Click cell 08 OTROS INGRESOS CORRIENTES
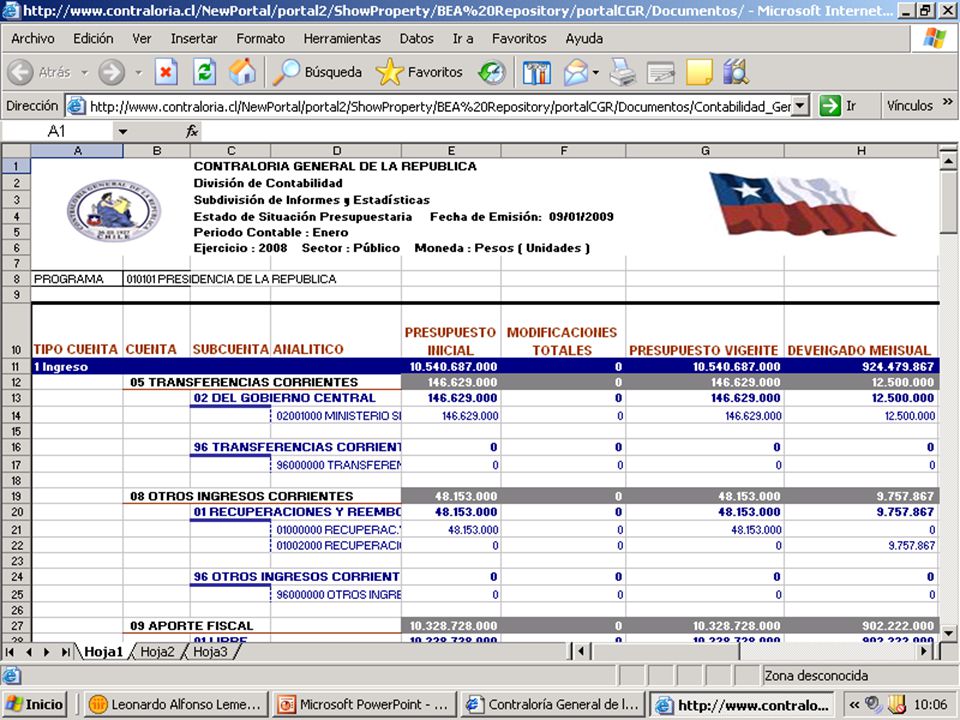Screen dimensions: 960x720 click(x=241, y=497)
